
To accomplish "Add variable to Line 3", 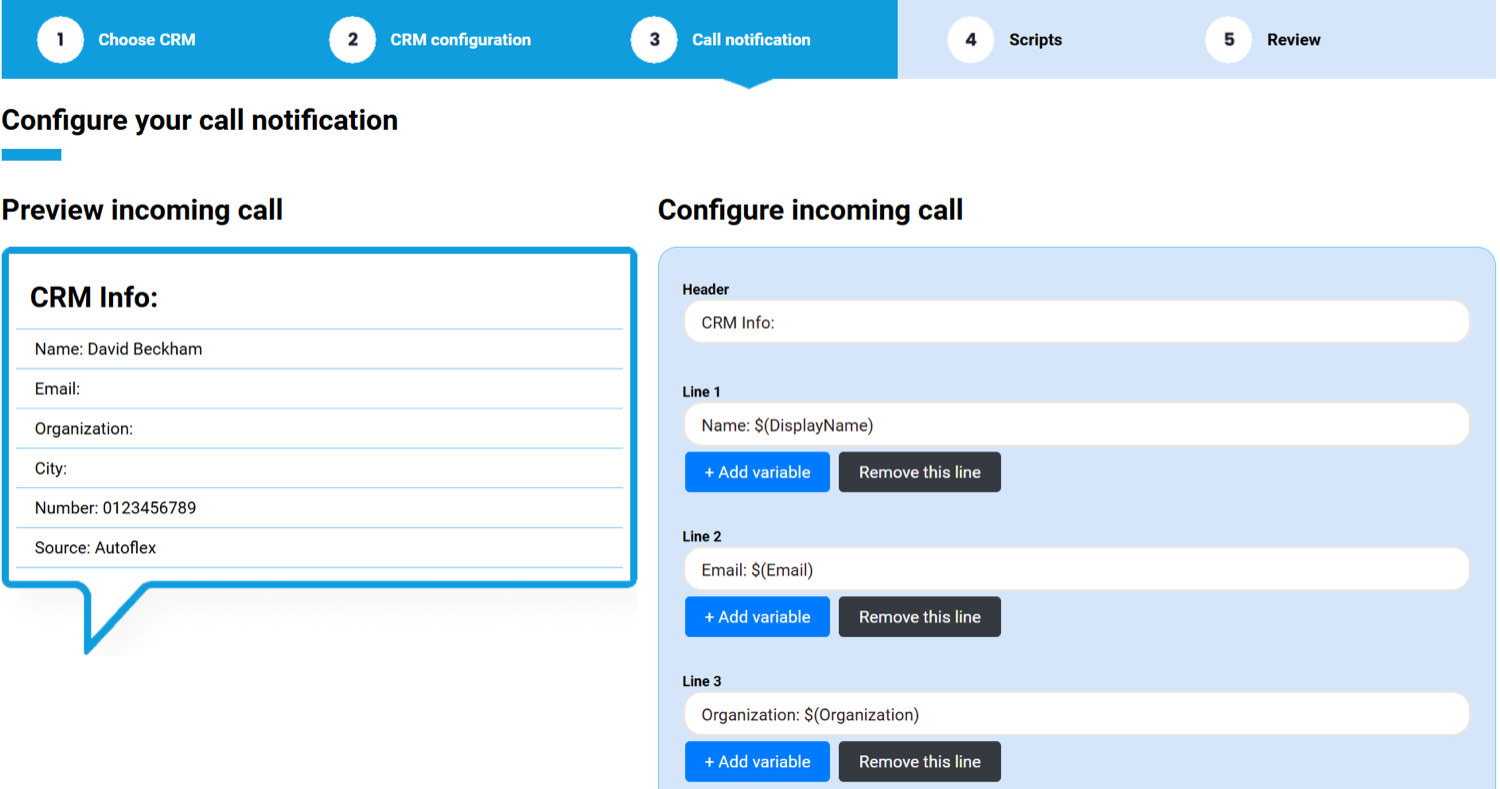I will (757, 762).
